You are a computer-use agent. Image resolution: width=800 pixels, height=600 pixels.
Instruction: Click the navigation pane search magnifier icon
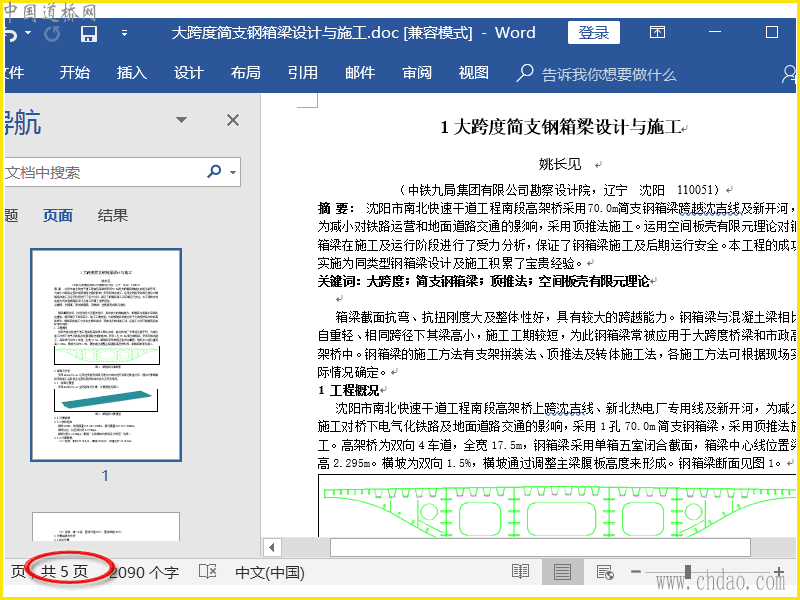214,171
